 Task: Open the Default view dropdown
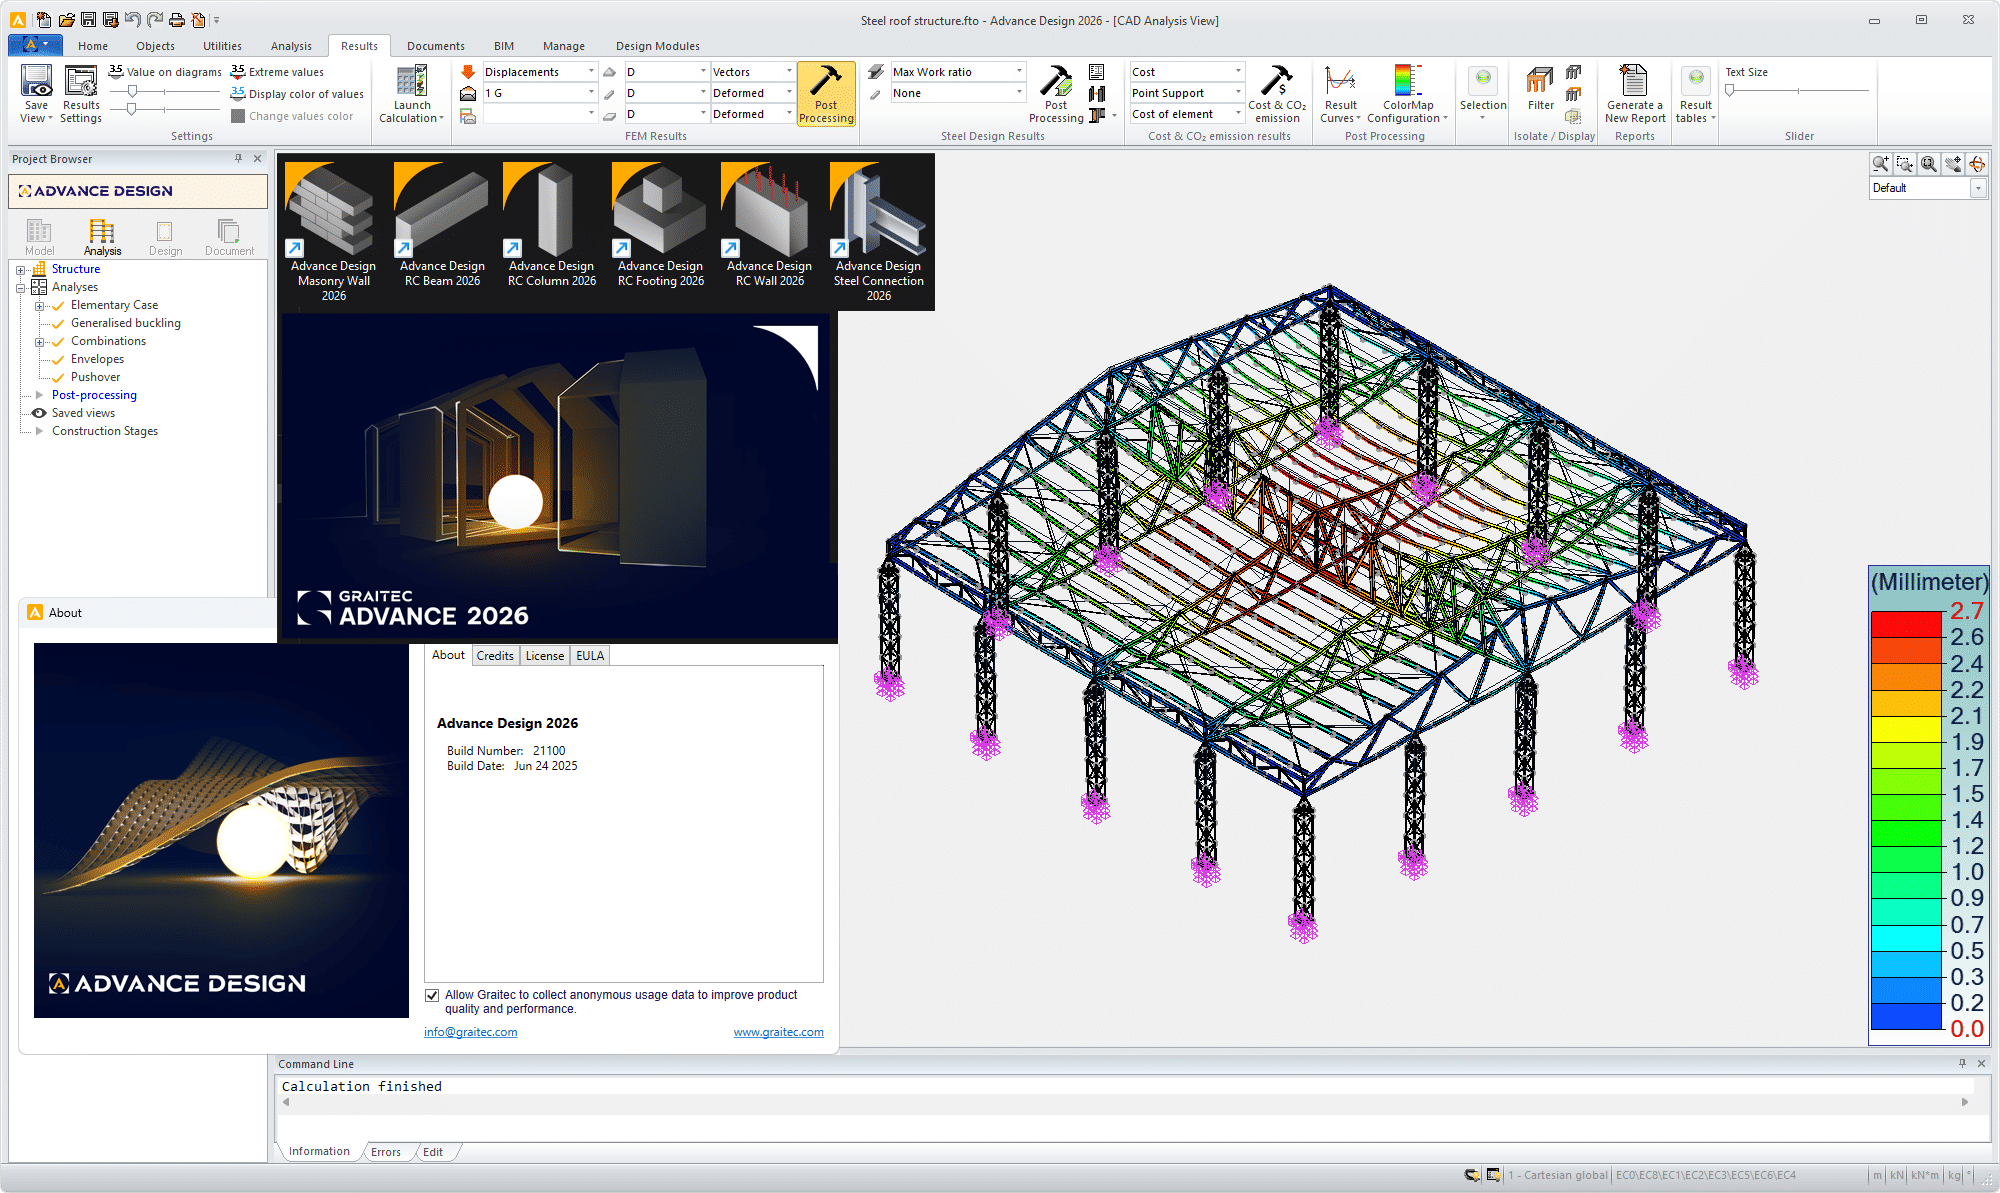pyautogui.click(x=1979, y=188)
